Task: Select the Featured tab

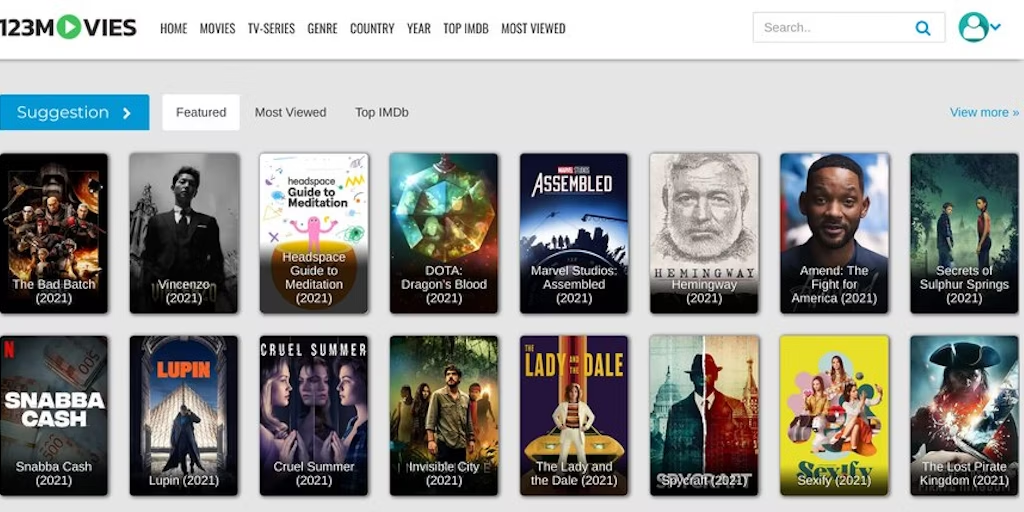Action: pyautogui.click(x=201, y=112)
